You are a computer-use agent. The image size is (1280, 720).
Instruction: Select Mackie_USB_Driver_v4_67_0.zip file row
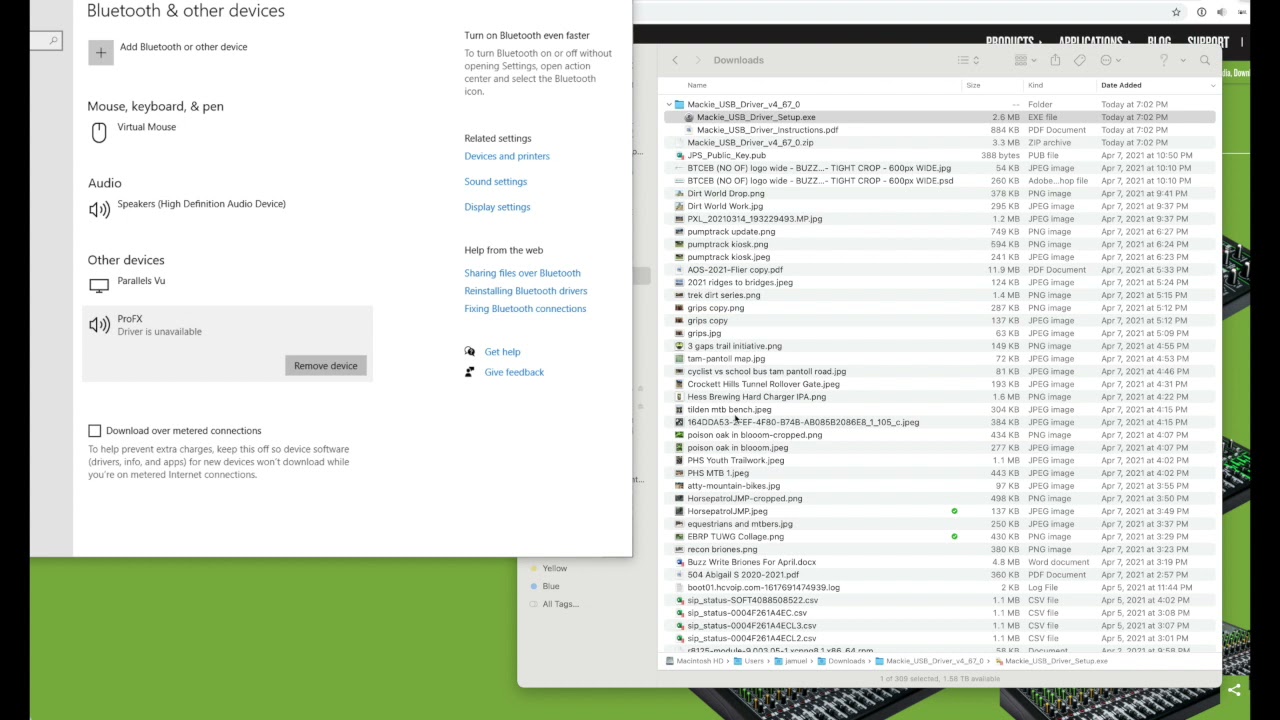pyautogui.click(x=940, y=143)
